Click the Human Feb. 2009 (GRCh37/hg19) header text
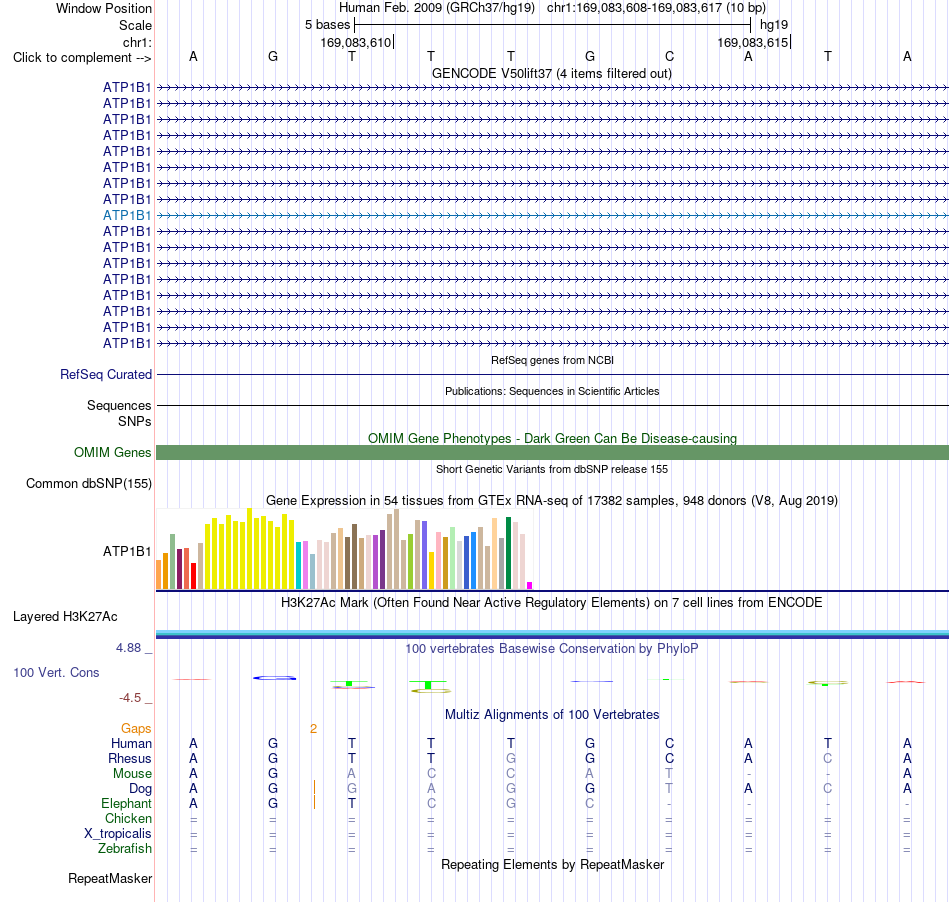This screenshot has width=950, height=902. pos(437,8)
